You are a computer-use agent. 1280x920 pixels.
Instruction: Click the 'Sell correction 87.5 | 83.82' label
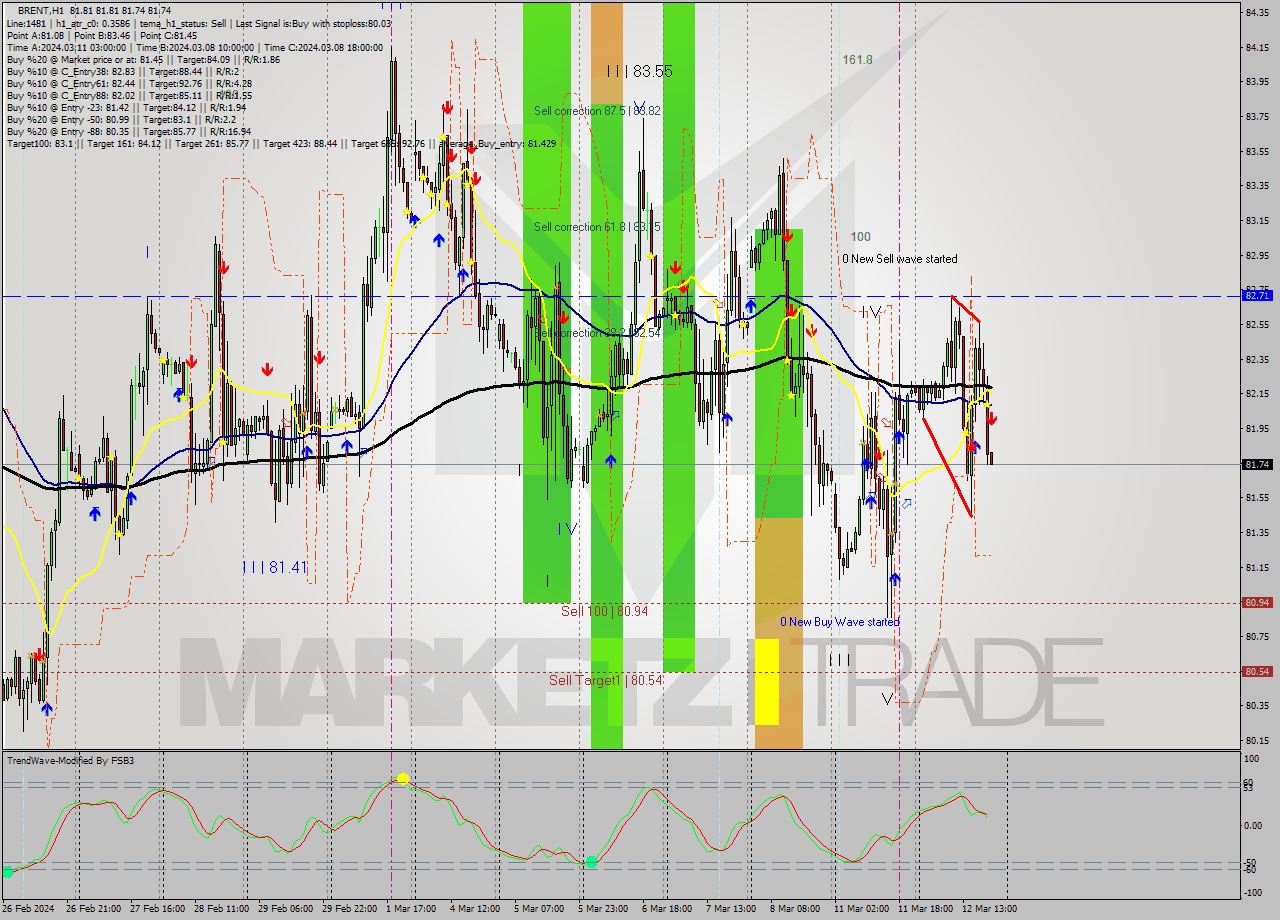(597, 111)
